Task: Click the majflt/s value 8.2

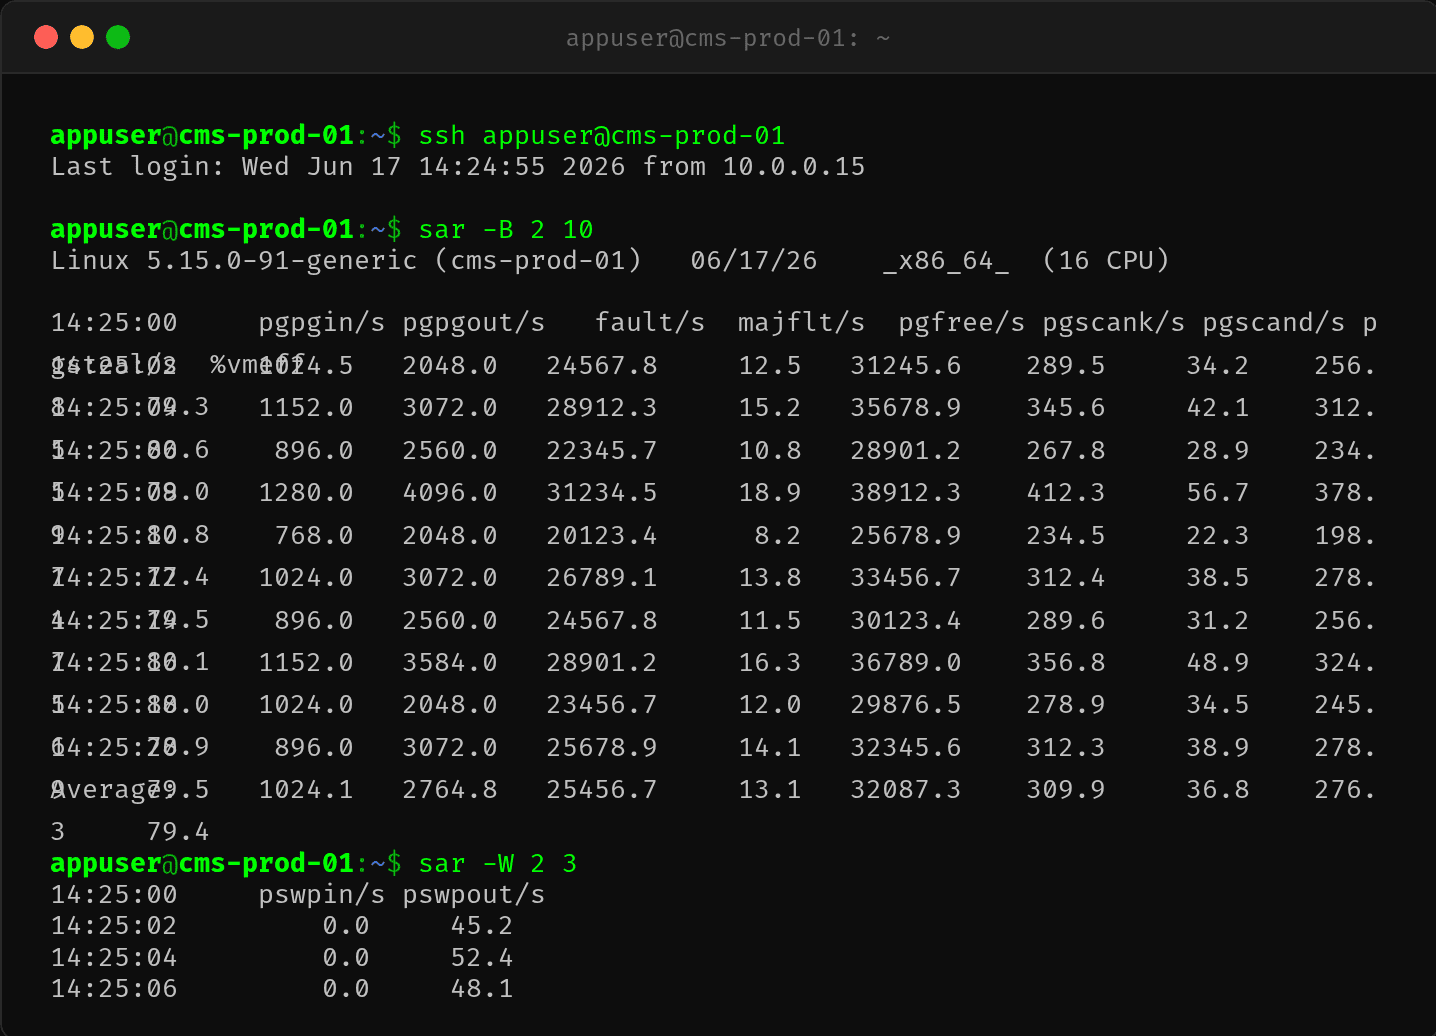Action: [778, 535]
